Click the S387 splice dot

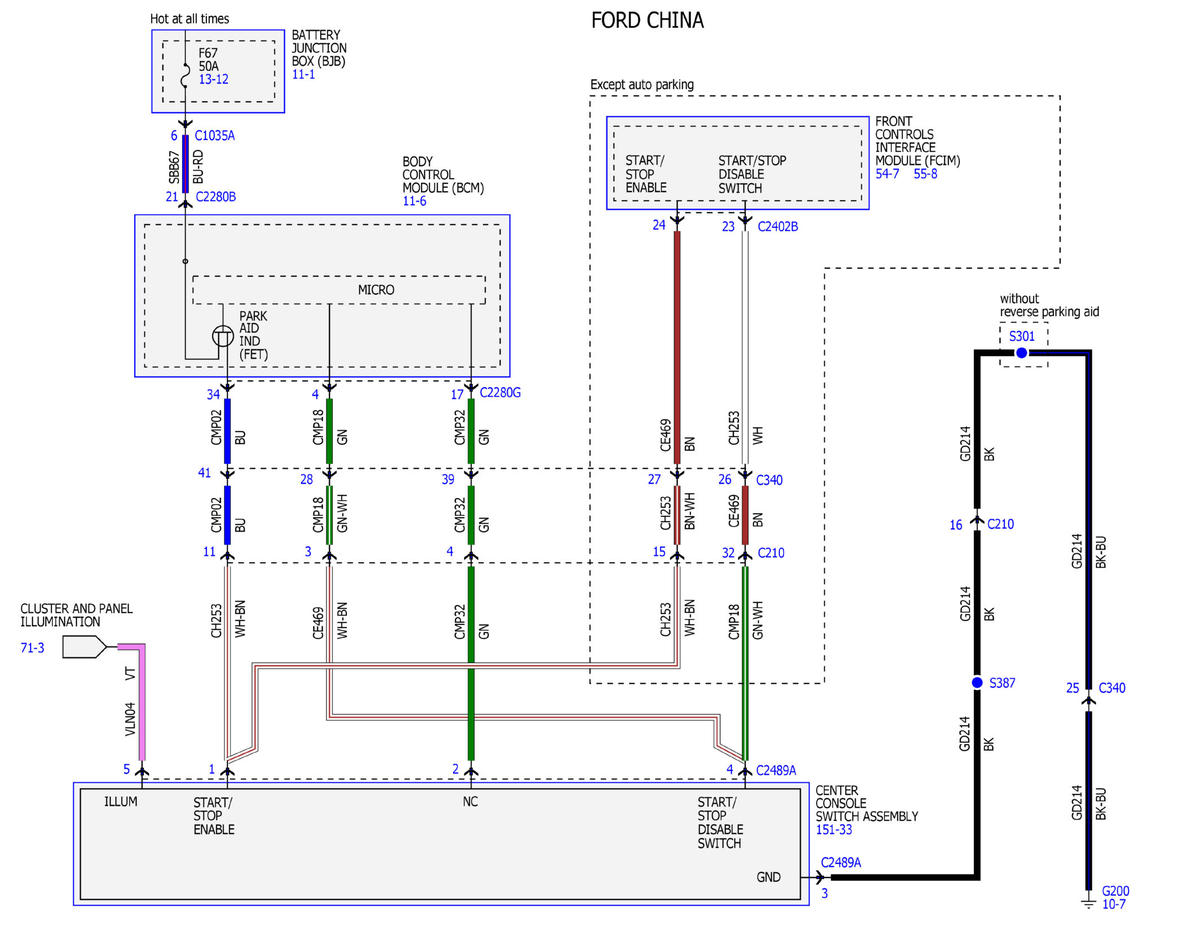click(x=977, y=682)
